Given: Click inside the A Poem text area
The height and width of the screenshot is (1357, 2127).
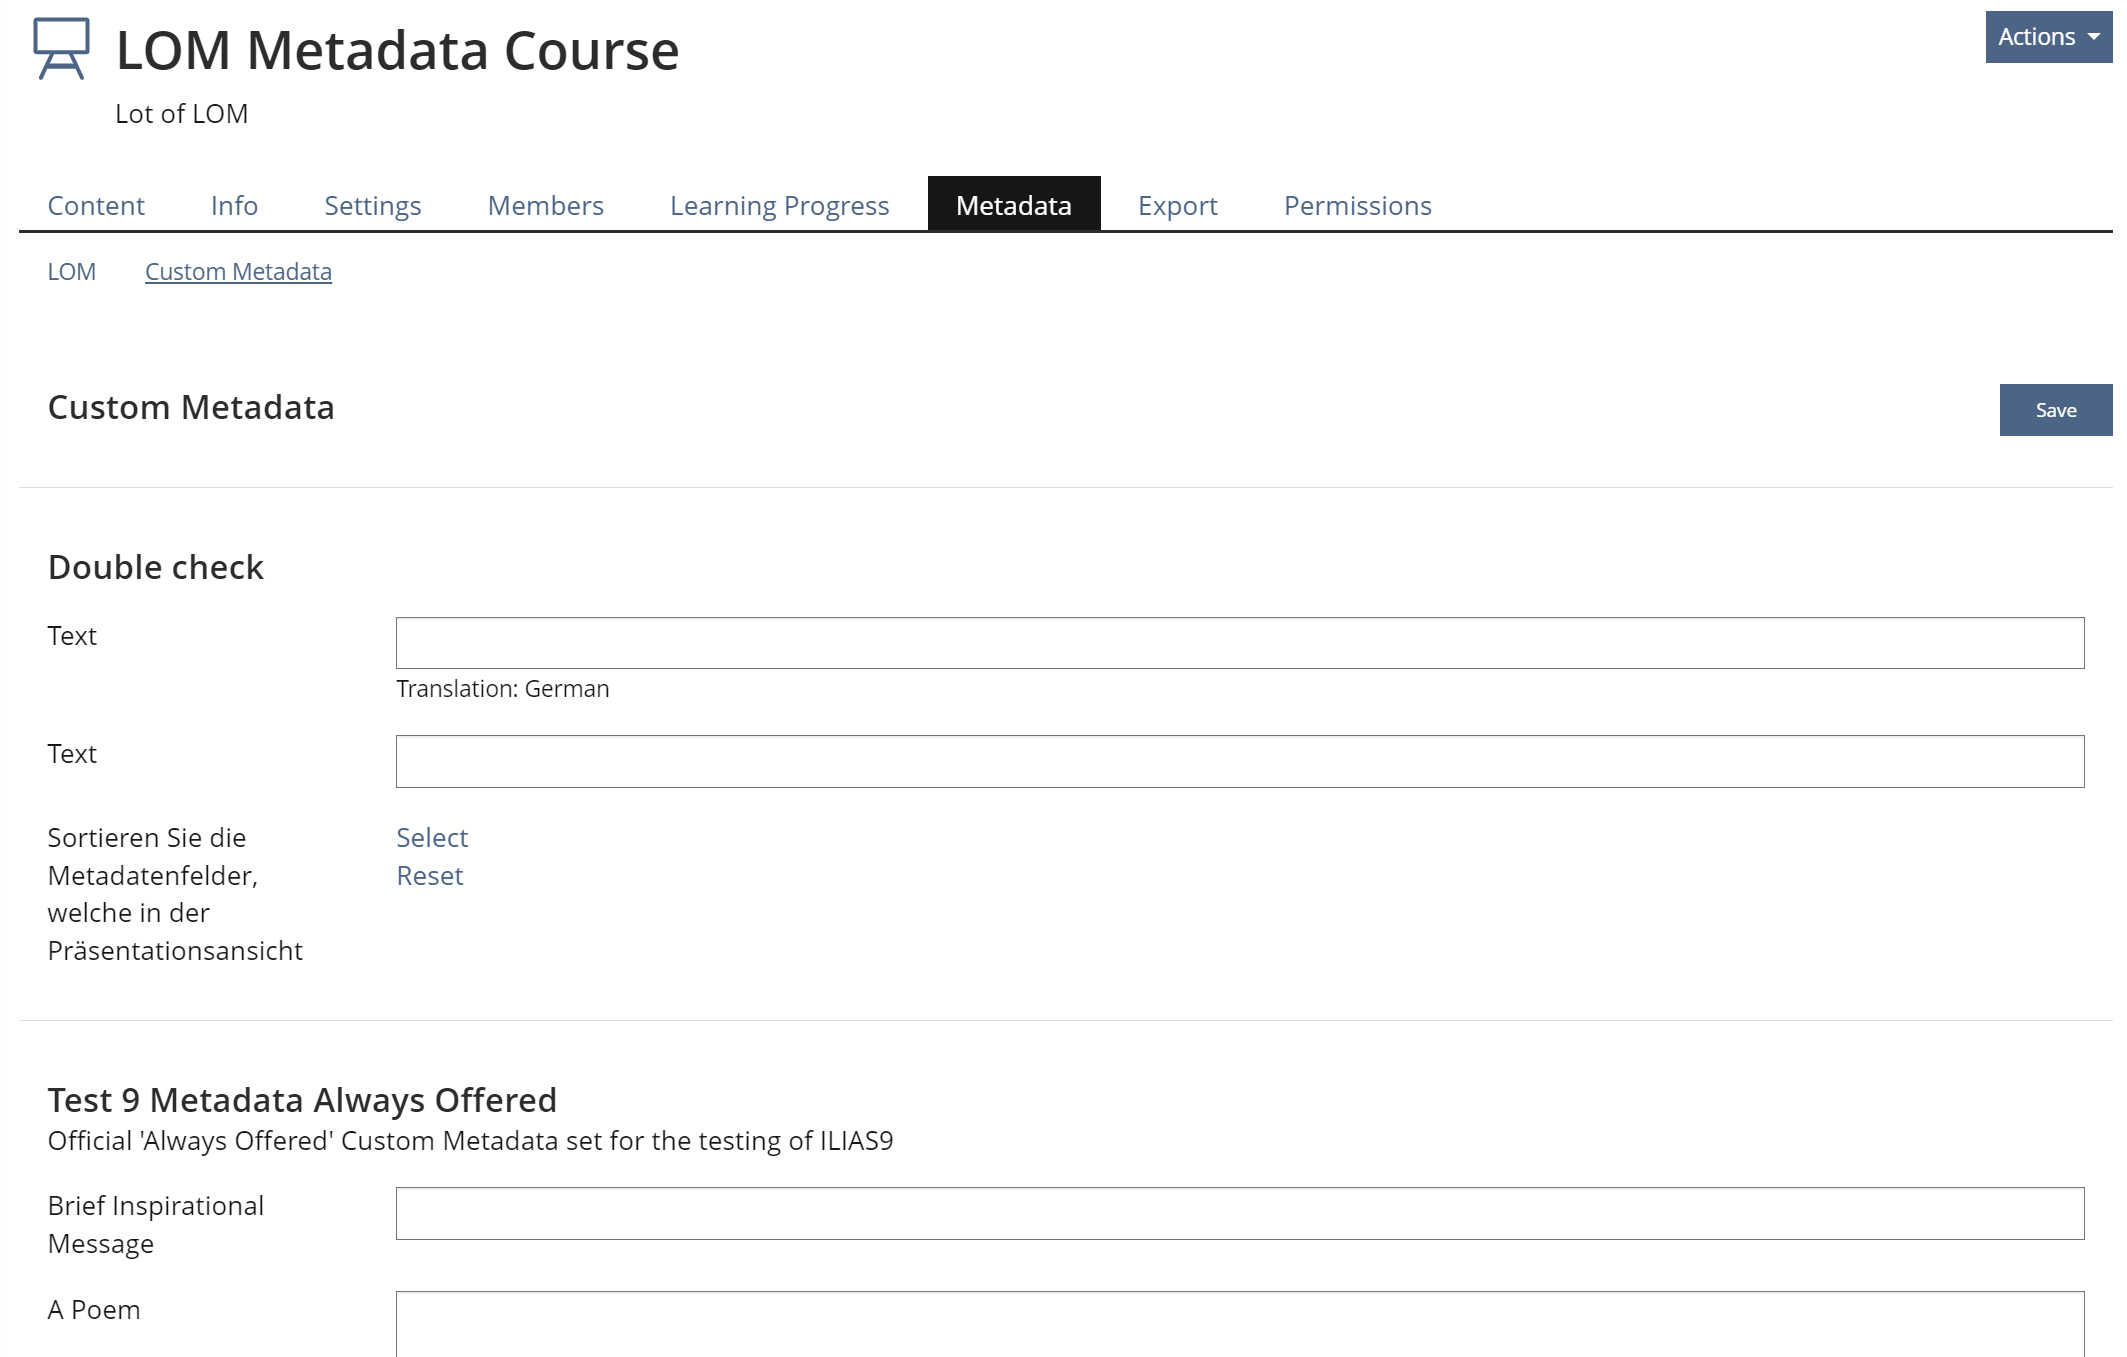Looking at the screenshot, I should [1239, 1324].
